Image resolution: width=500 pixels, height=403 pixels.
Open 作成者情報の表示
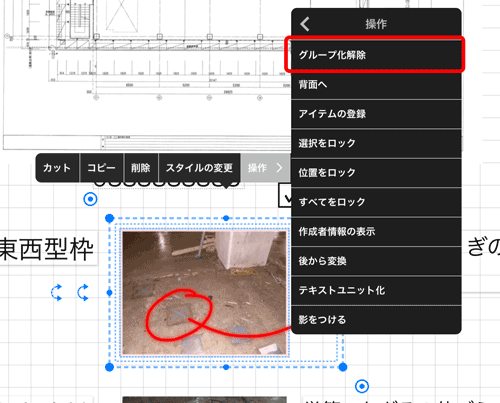[x=376, y=231]
